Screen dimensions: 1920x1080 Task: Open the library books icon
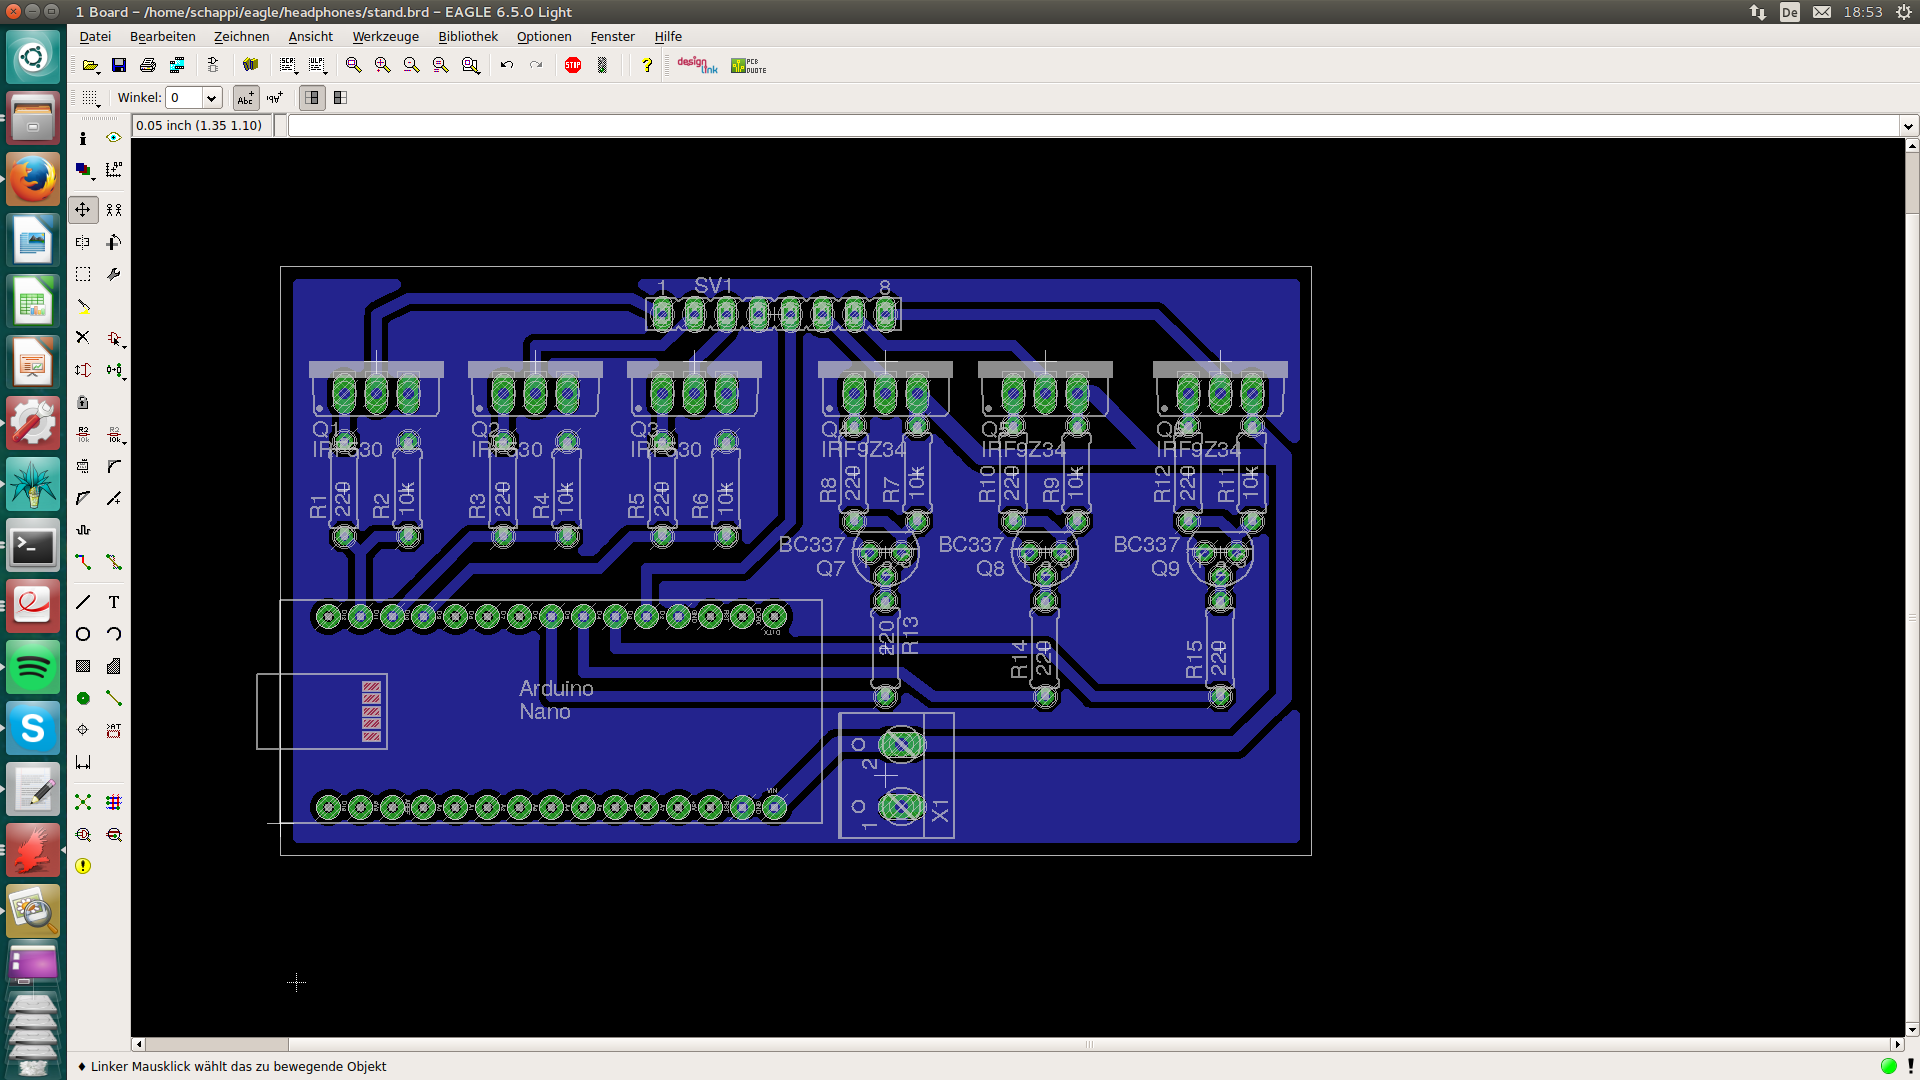pyautogui.click(x=250, y=66)
